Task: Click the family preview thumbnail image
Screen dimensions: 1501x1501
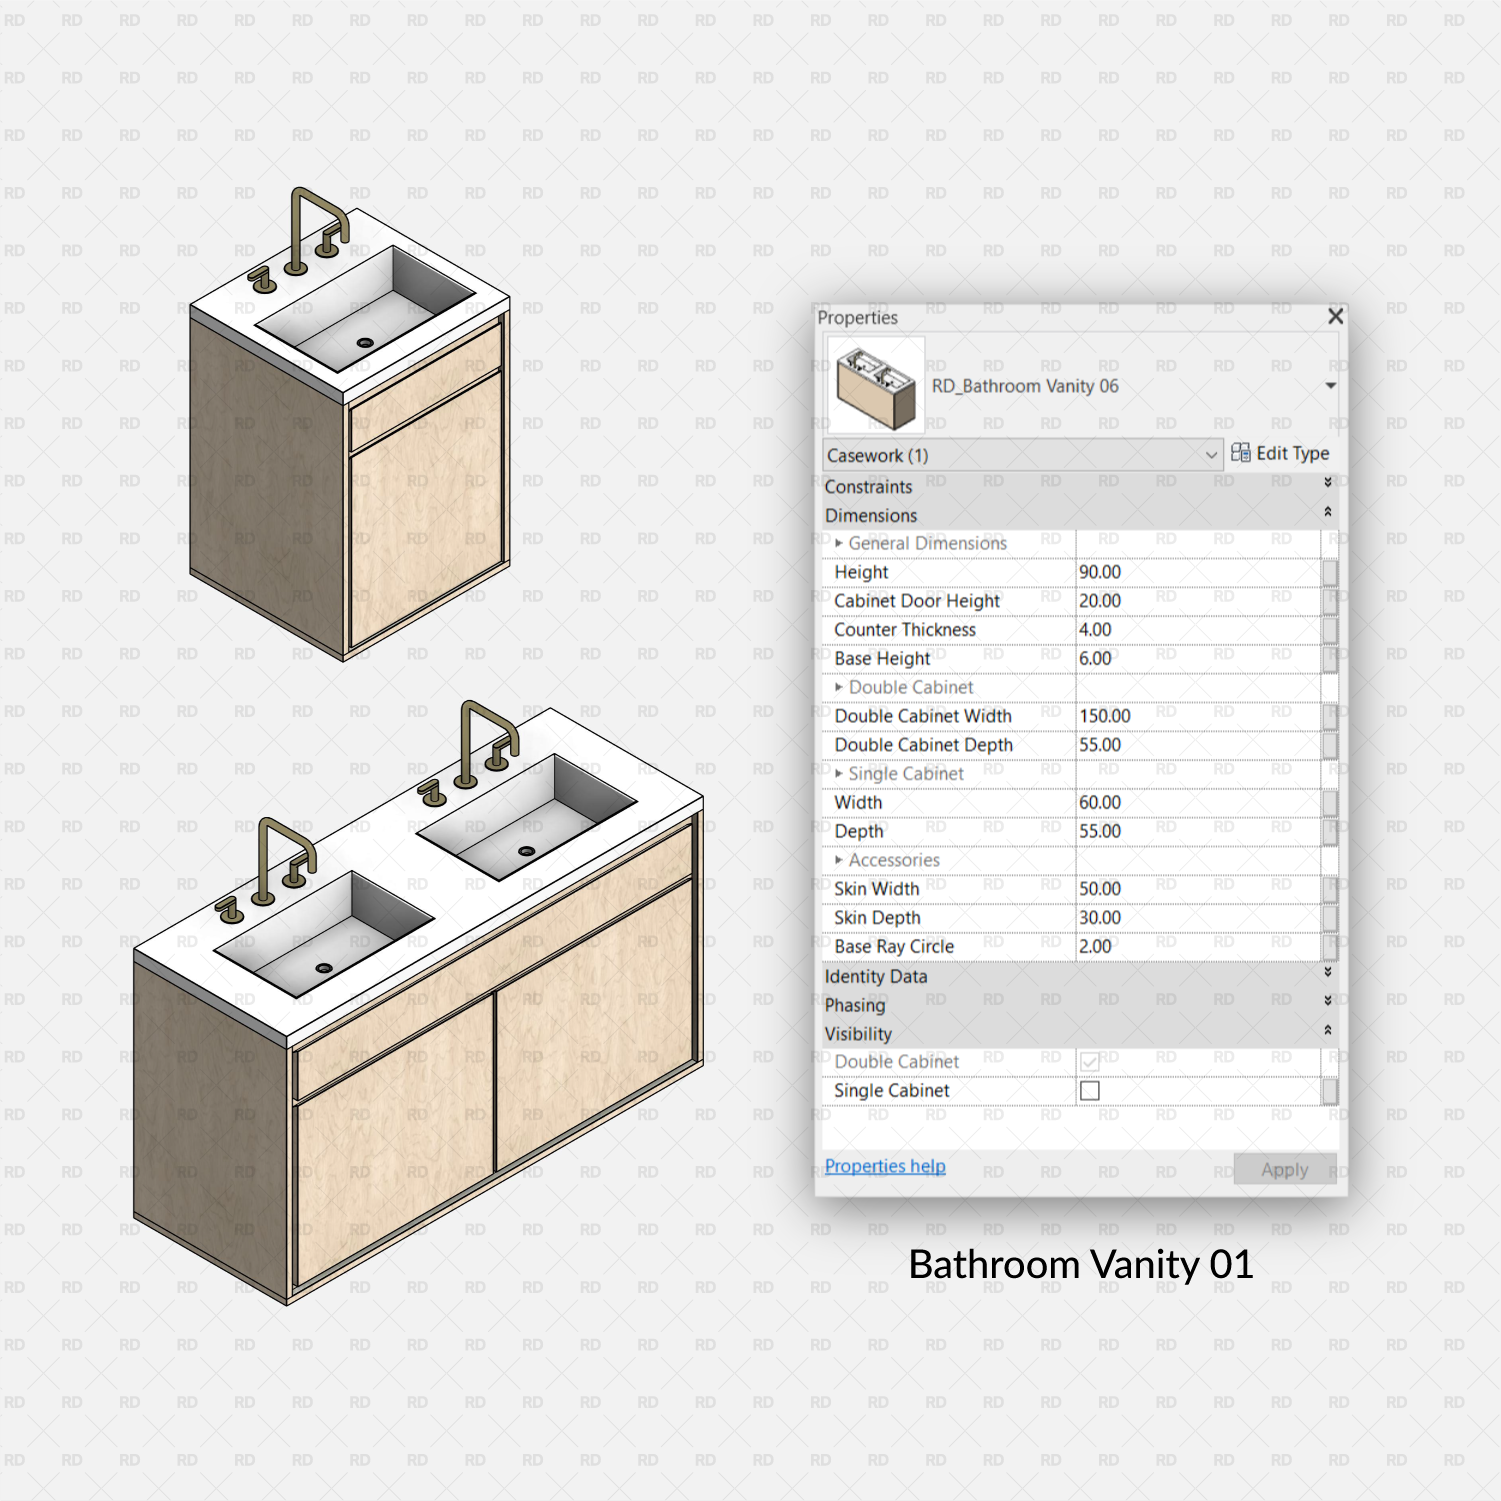Action: click(875, 388)
